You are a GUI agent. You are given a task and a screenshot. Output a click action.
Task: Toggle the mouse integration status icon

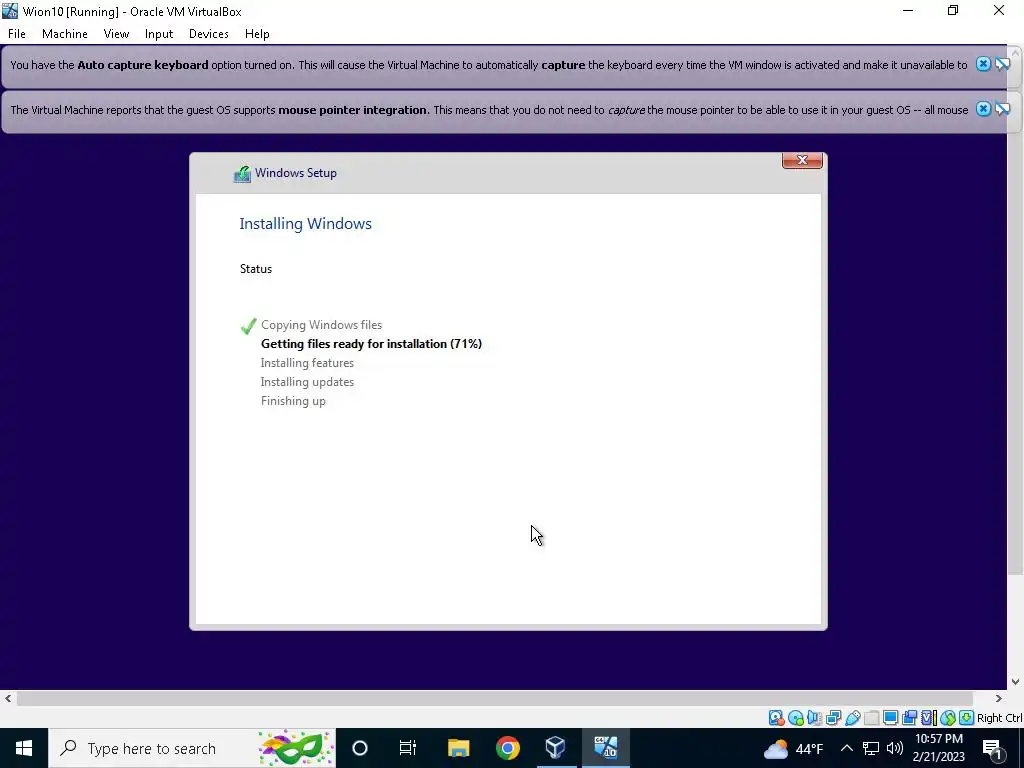pyautogui.click(x=948, y=718)
